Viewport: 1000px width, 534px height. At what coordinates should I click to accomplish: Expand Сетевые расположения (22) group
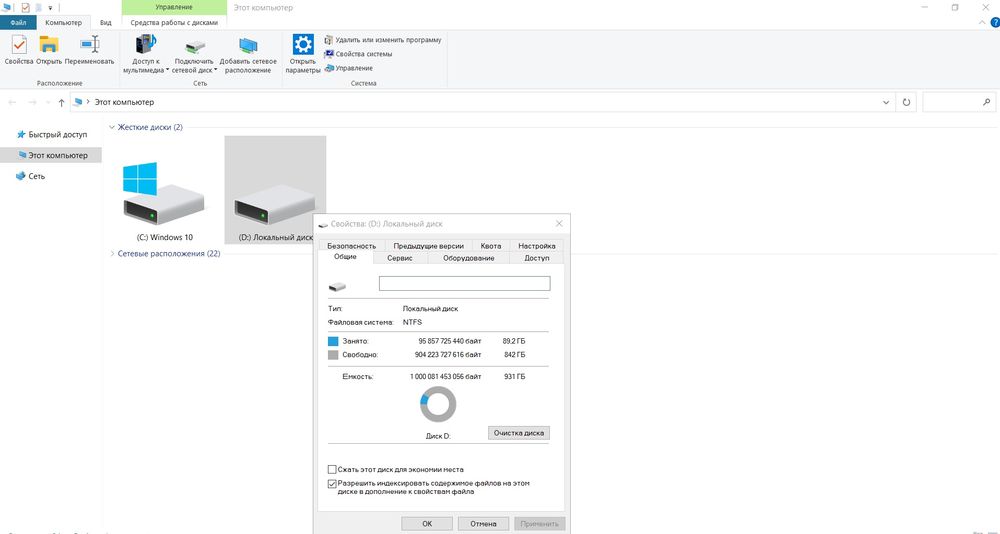click(112, 254)
